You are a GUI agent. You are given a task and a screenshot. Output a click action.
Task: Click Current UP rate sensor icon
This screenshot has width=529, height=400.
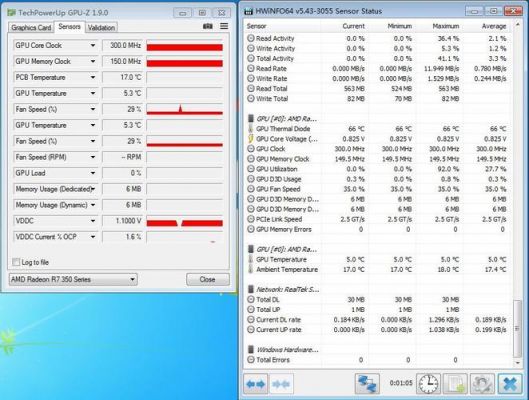pyautogui.click(x=251, y=330)
